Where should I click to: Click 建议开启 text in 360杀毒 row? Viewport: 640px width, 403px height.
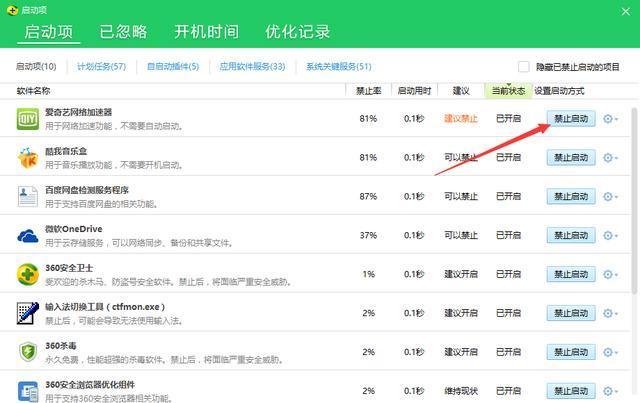point(461,352)
